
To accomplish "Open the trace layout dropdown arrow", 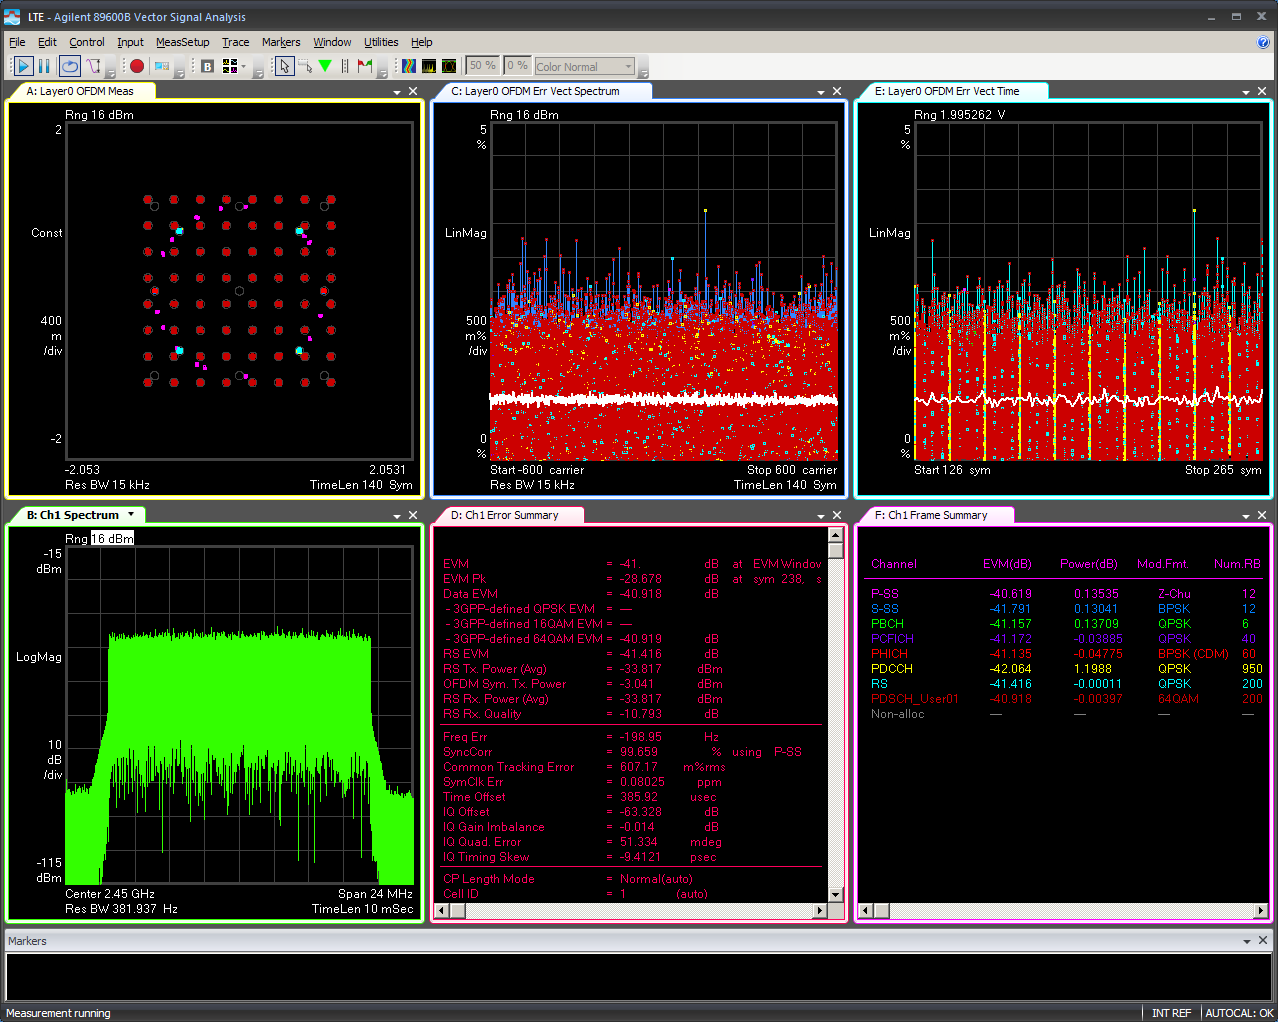I will (243, 67).
